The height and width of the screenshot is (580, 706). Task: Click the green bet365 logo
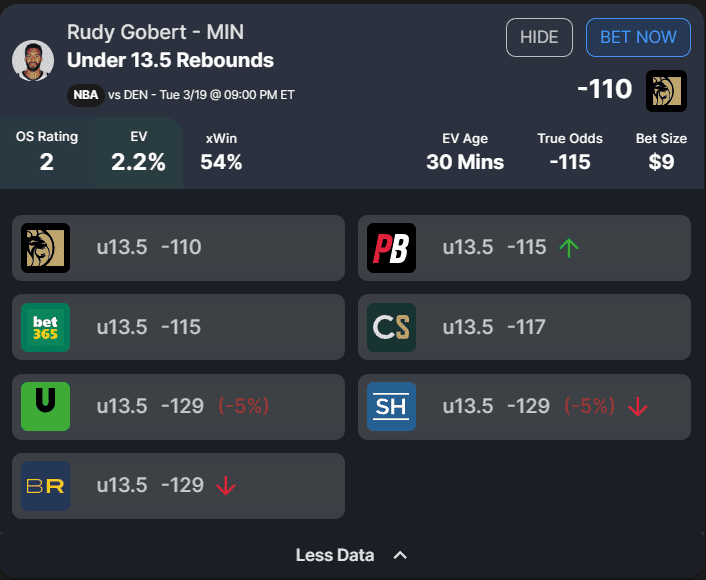(45, 327)
